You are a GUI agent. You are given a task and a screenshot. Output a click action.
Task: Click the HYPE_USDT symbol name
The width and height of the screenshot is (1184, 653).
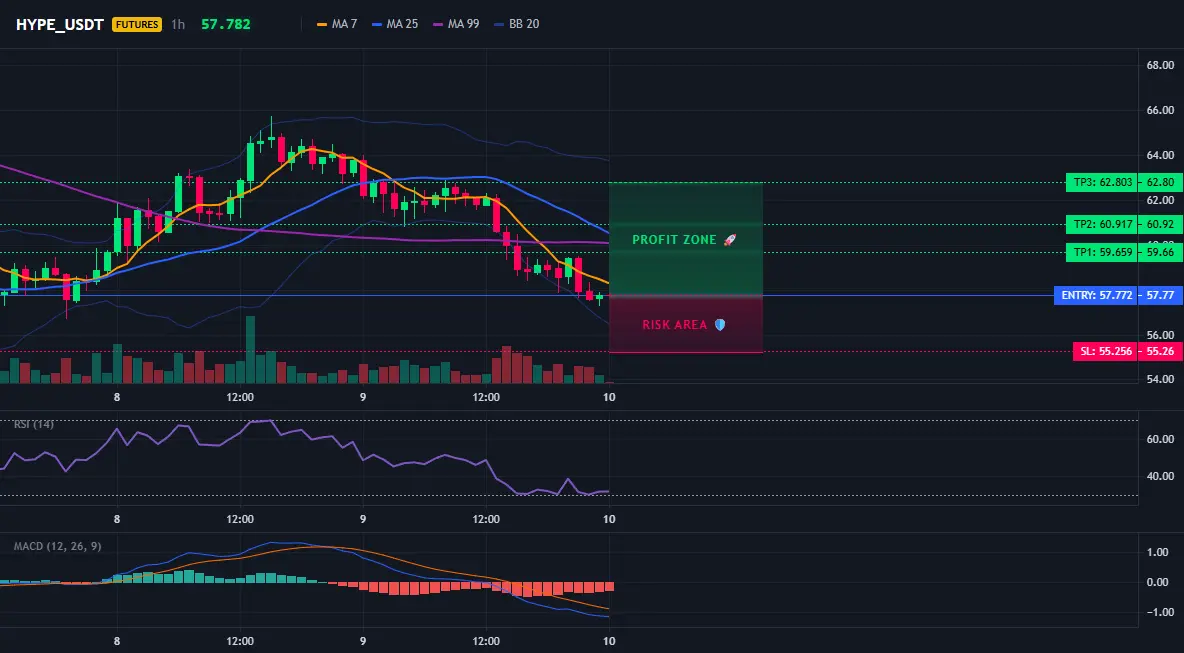pyautogui.click(x=60, y=24)
